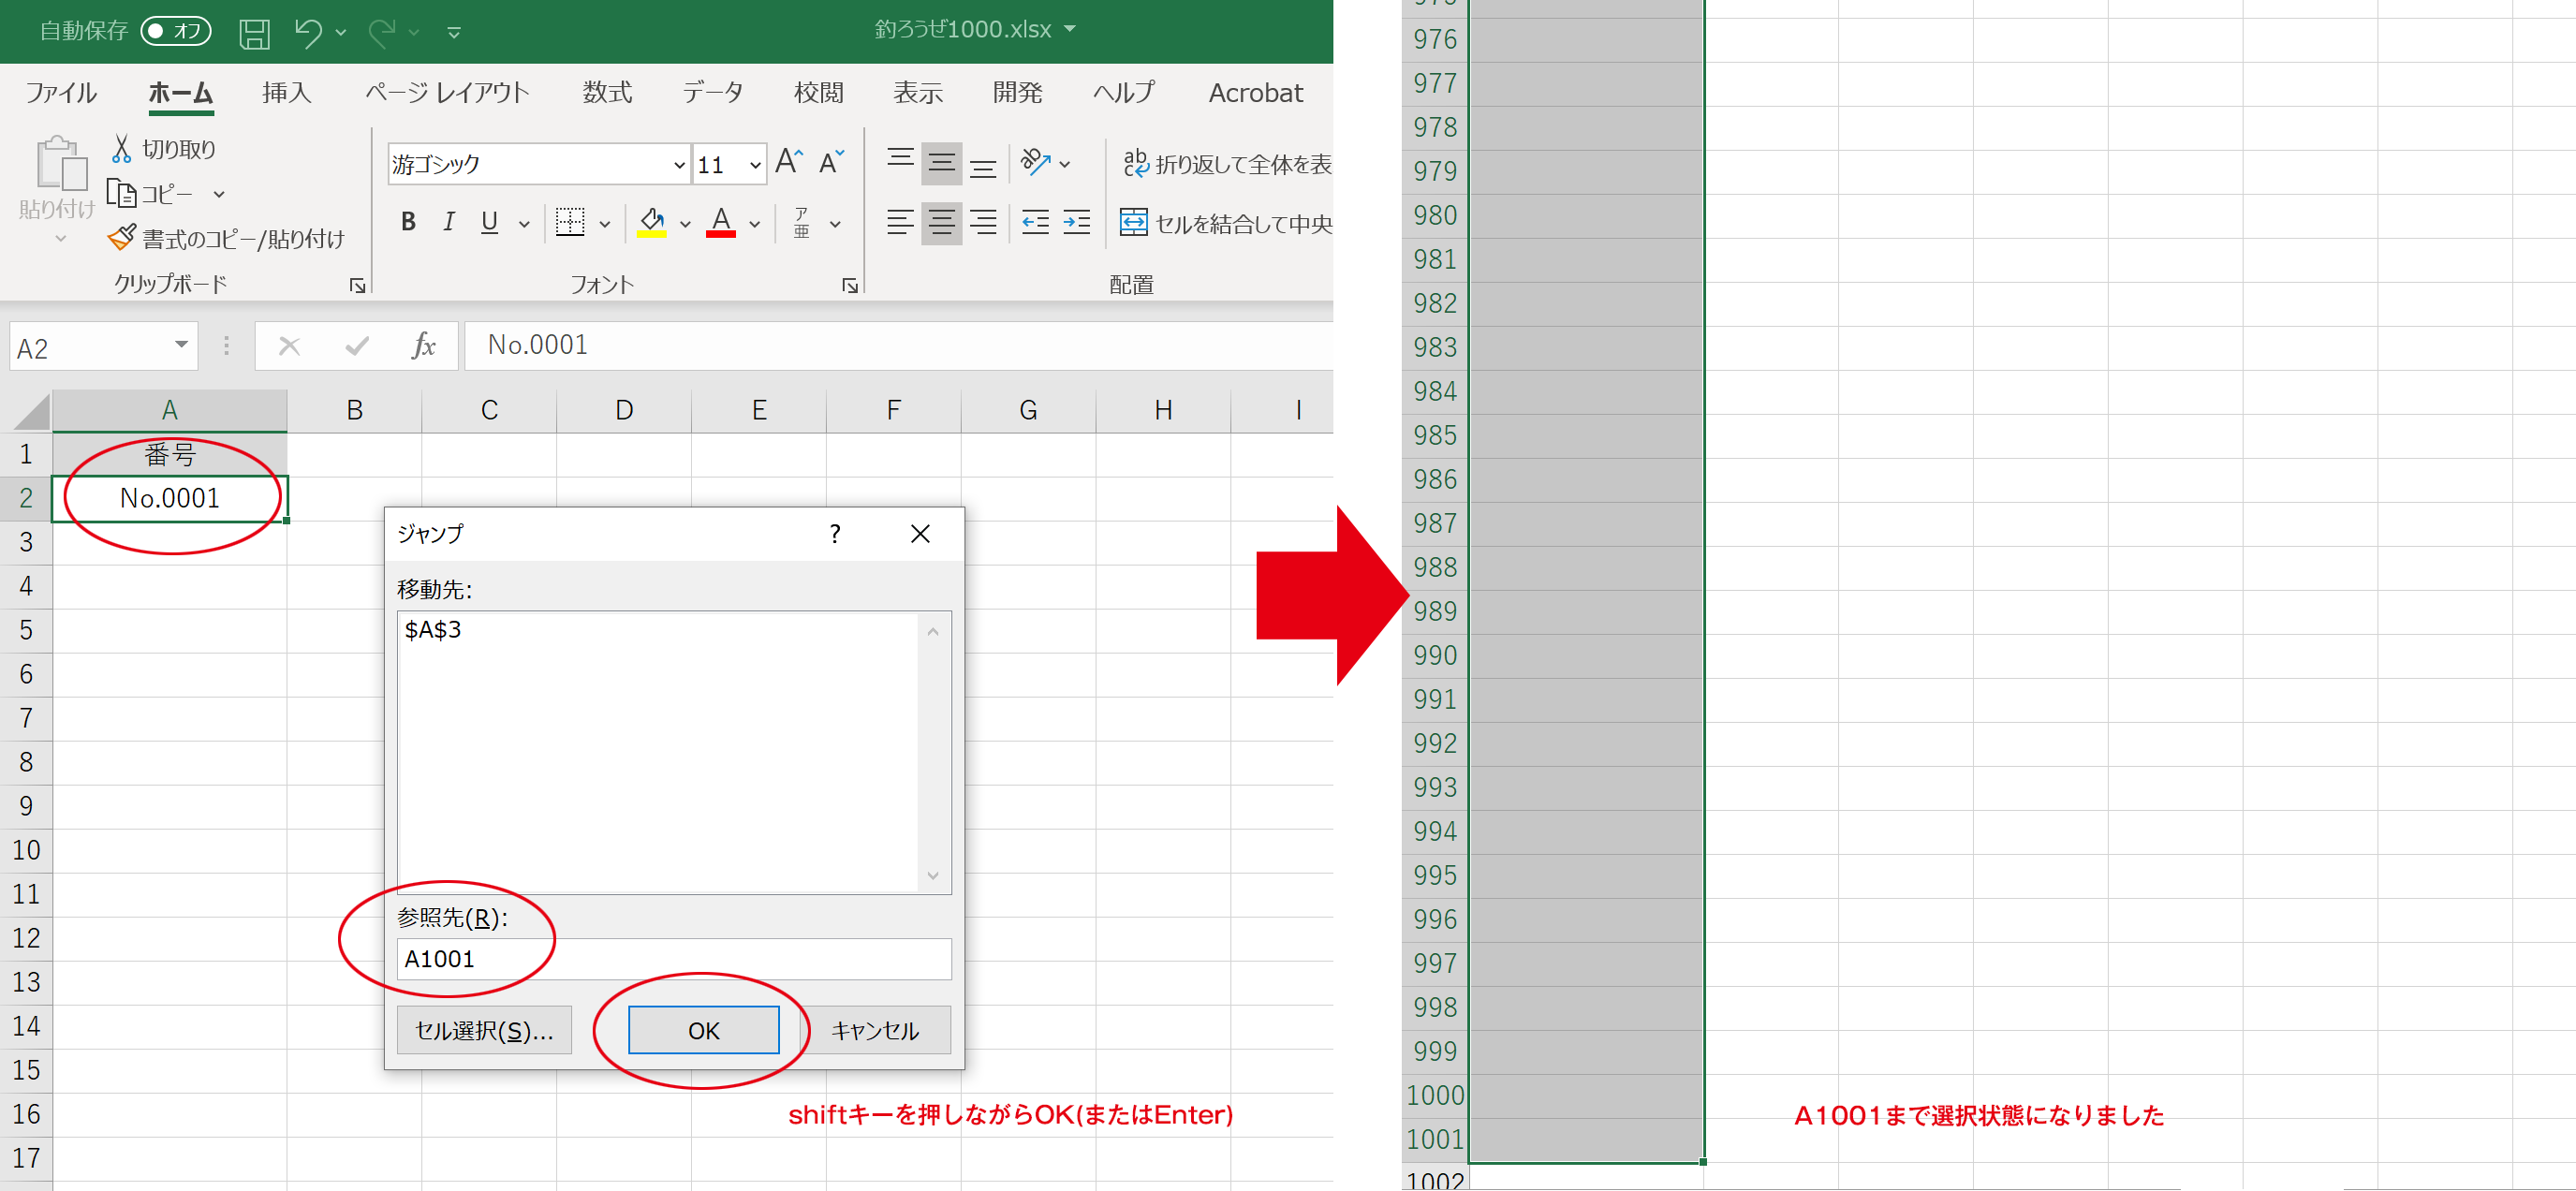Open font group dialog launcher

point(850,286)
